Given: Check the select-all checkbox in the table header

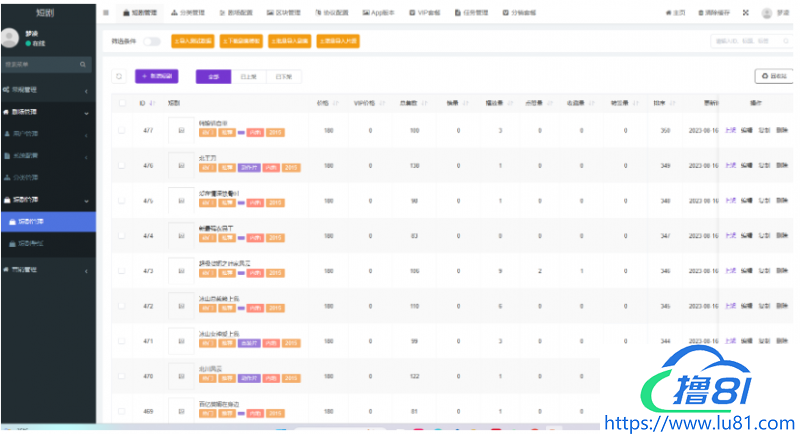Looking at the screenshot, I should 122,102.
